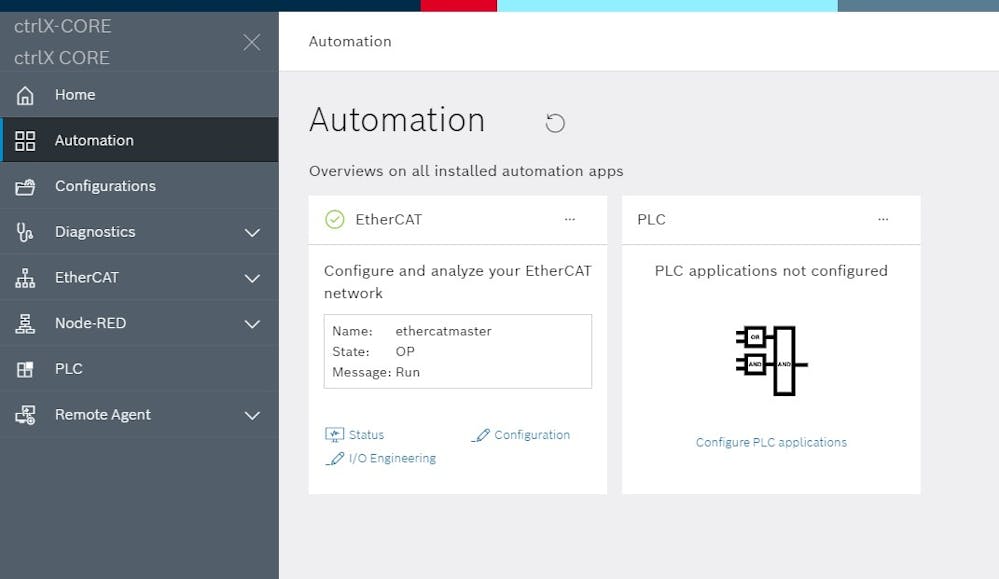This screenshot has width=999, height=579.
Task: Click the green EtherCAT status checkmark icon
Action: point(334,219)
